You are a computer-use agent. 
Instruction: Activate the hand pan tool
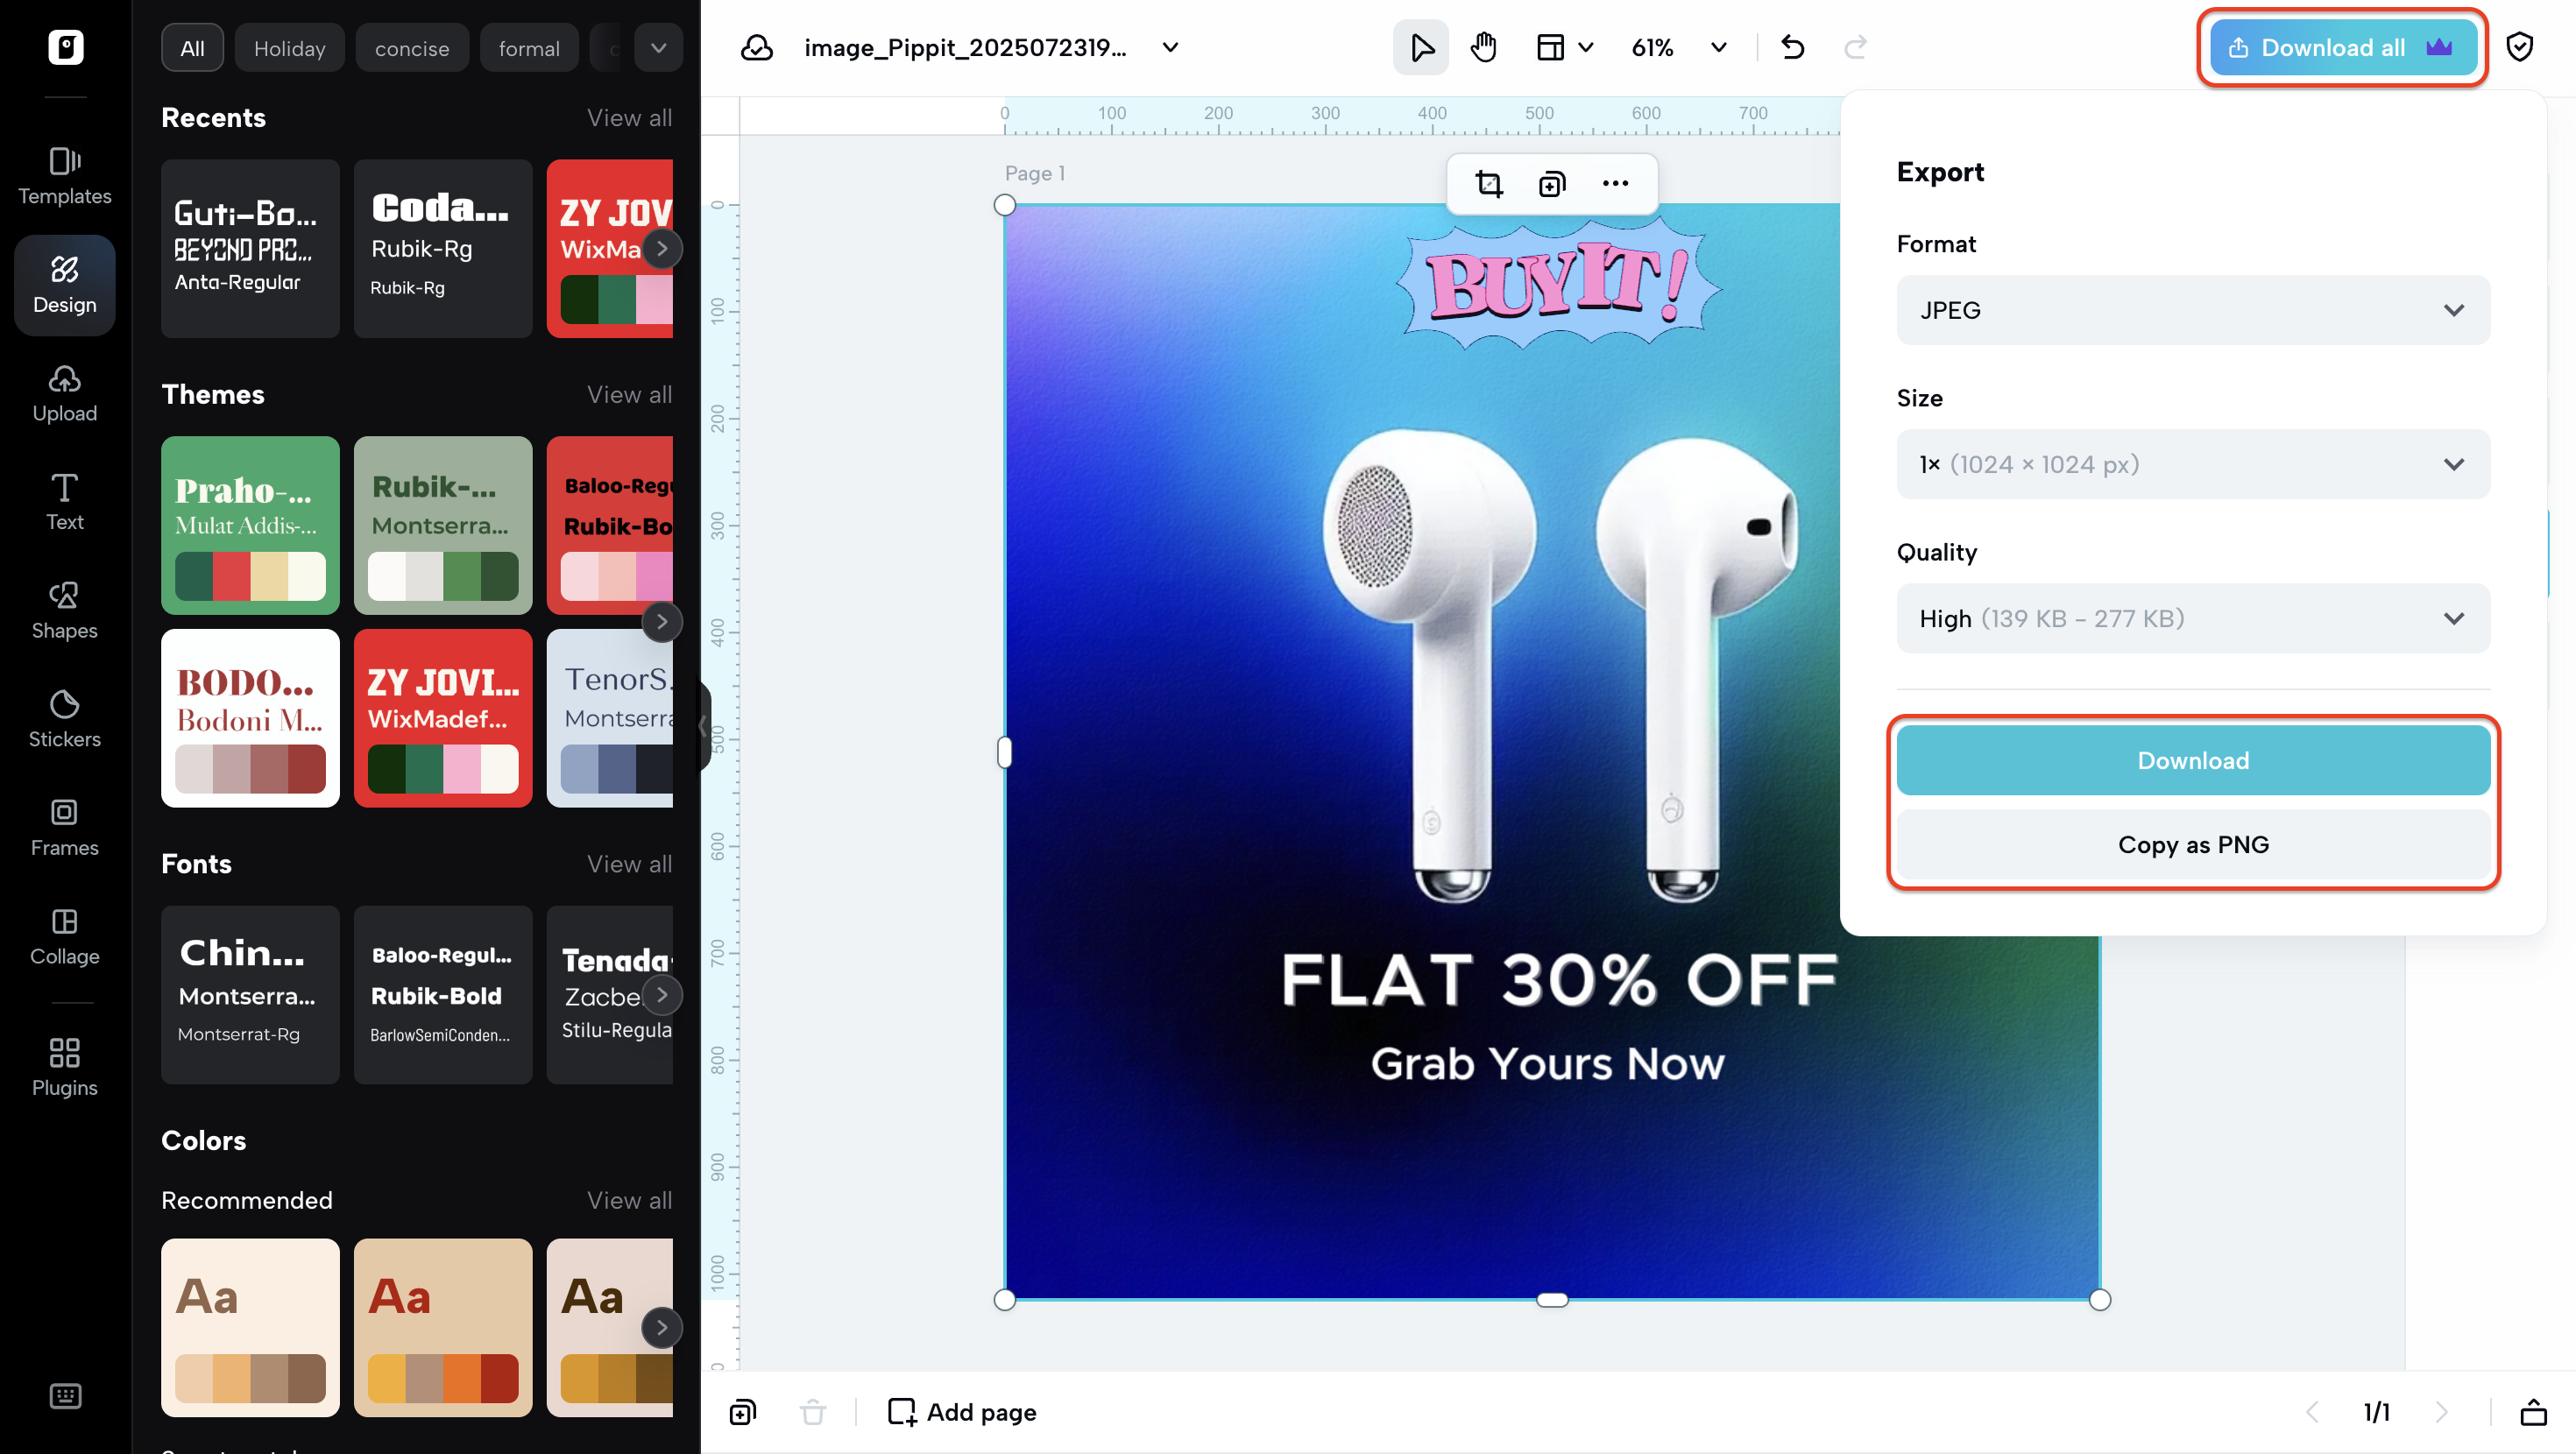point(1484,47)
